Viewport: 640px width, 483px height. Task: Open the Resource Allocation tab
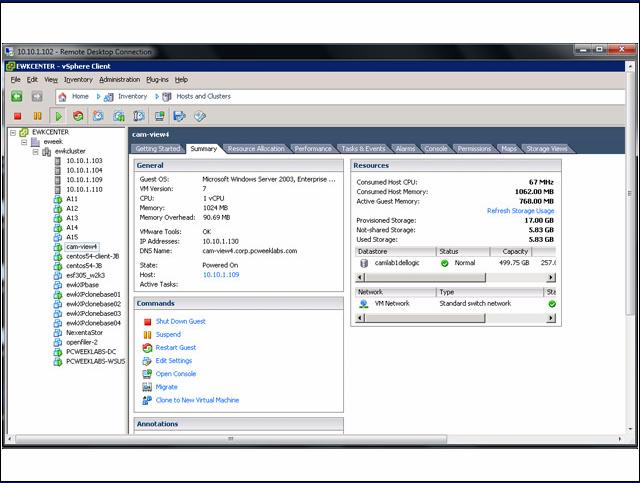pos(256,148)
